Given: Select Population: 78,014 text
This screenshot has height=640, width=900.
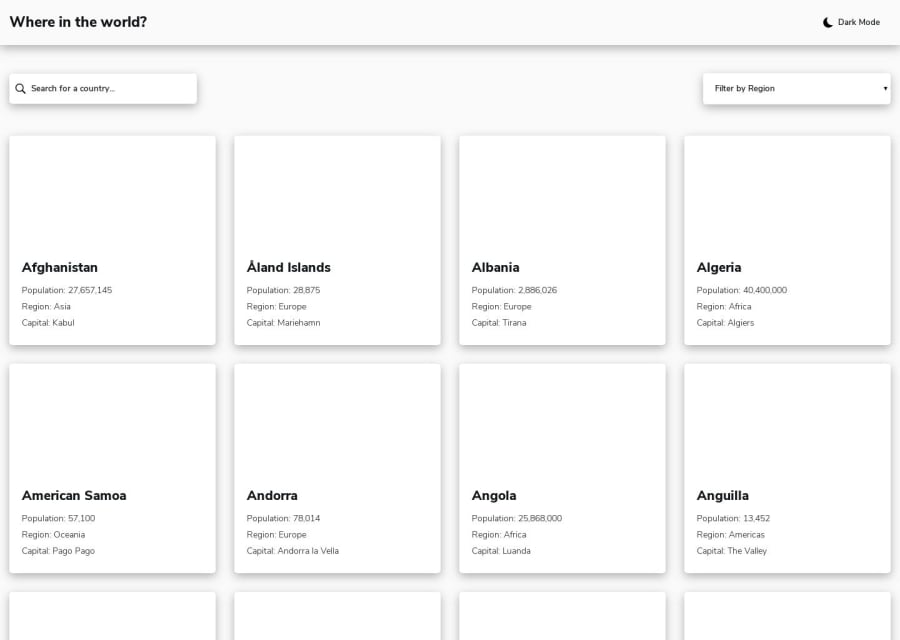Looking at the screenshot, I should click(284, 518).
